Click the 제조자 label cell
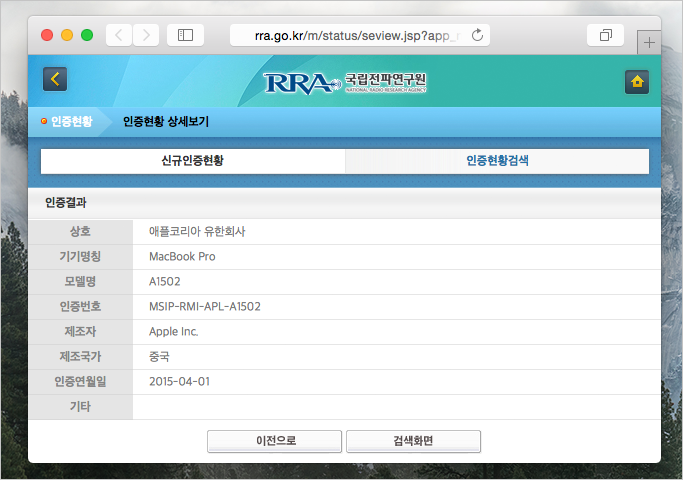Image resolution: width=683 pixels, height=480 pixels. point(81,332)
